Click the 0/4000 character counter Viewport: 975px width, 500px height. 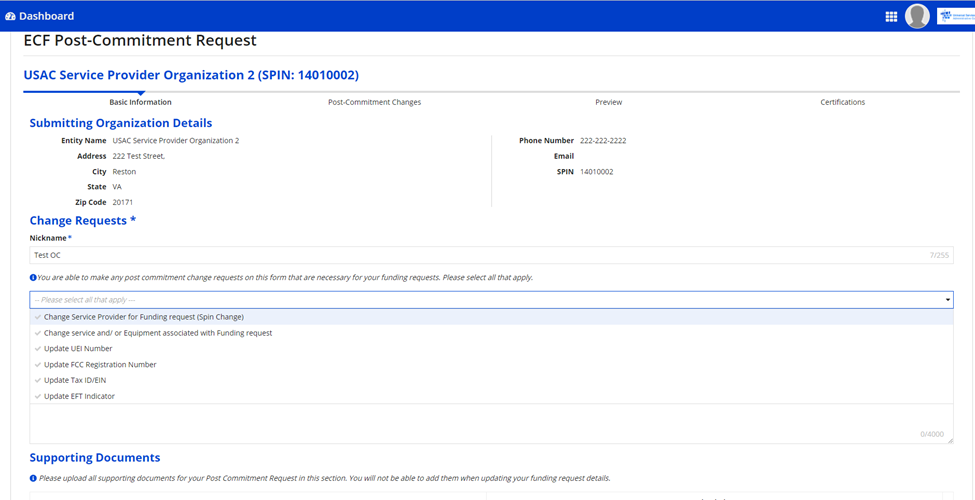pyautogui.click(x=932, y=434)
